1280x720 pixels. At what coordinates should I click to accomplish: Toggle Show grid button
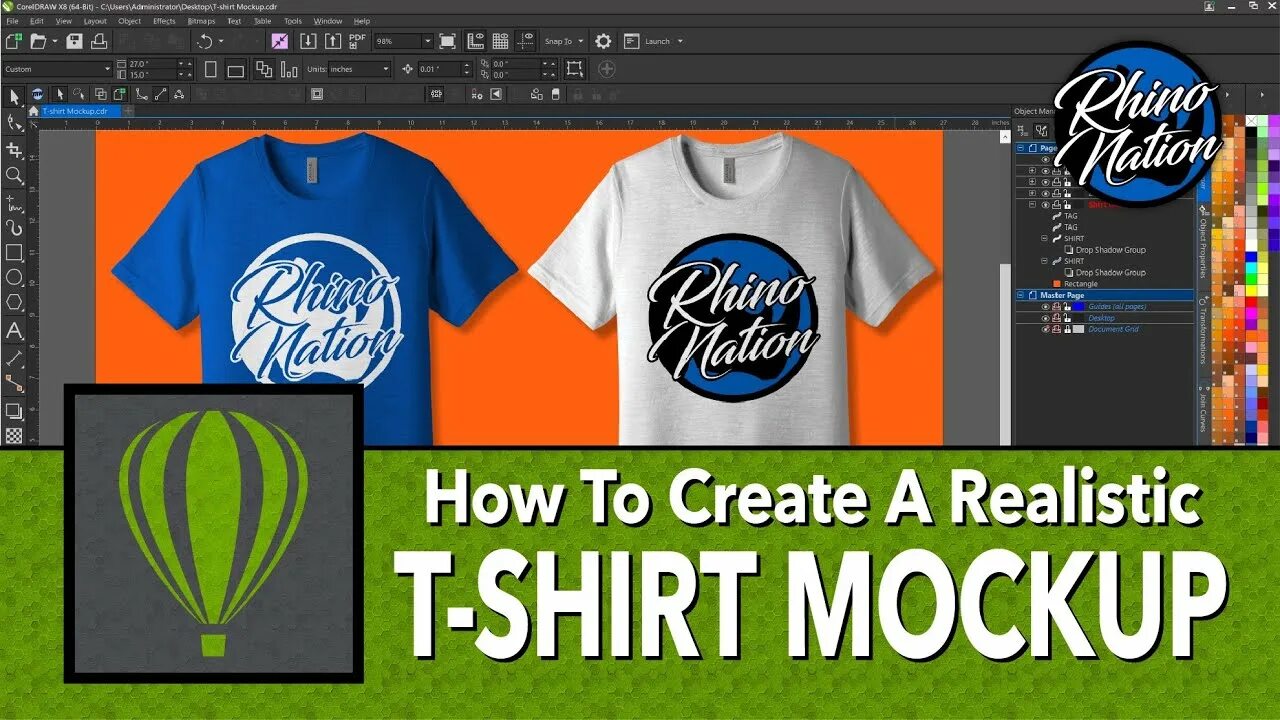[500, 41]
